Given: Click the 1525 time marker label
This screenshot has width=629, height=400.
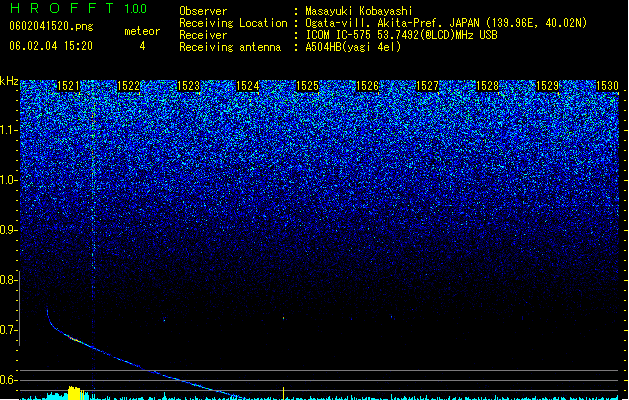Looking at the screenshot, I should pyautogui.click(x=308, y=86).
